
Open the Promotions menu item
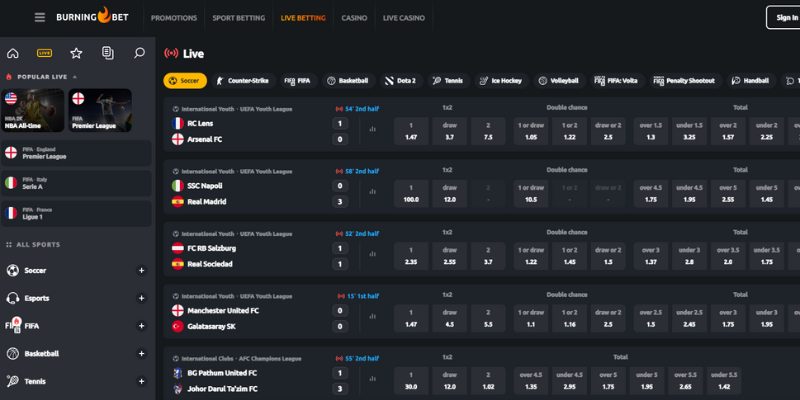173,18
